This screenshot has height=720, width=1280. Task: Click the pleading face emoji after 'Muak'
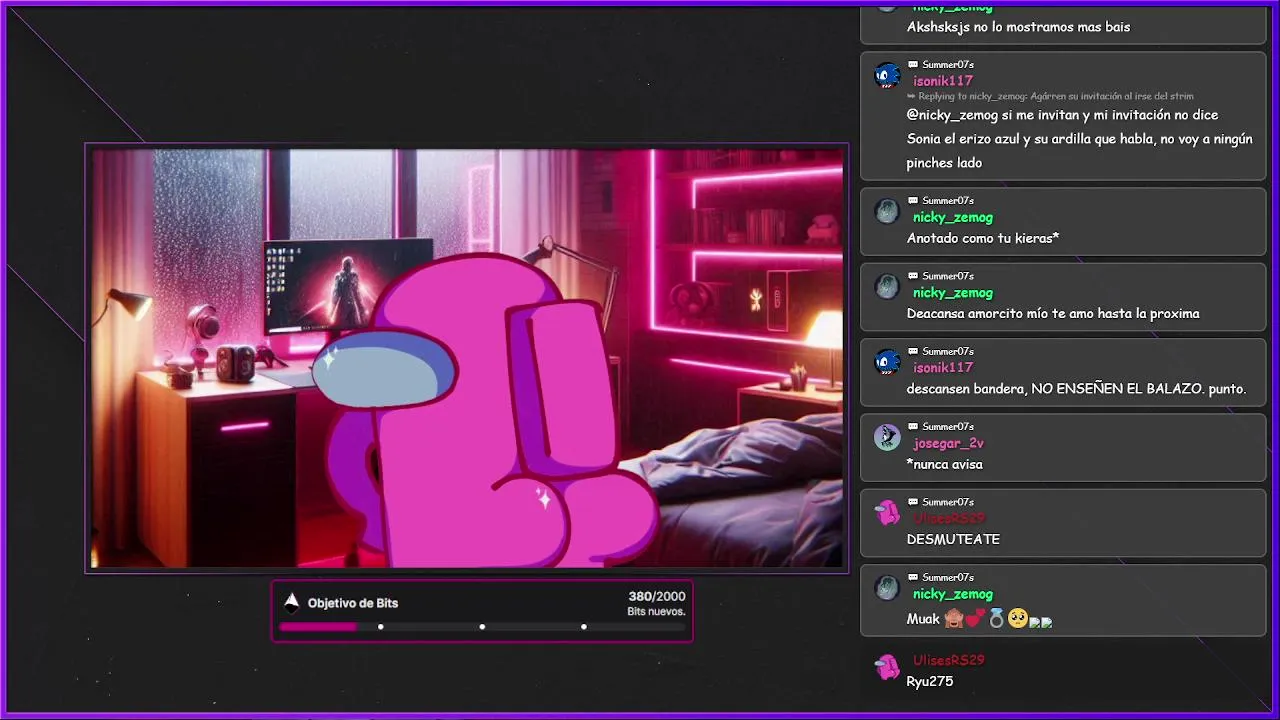point(1017,619)
